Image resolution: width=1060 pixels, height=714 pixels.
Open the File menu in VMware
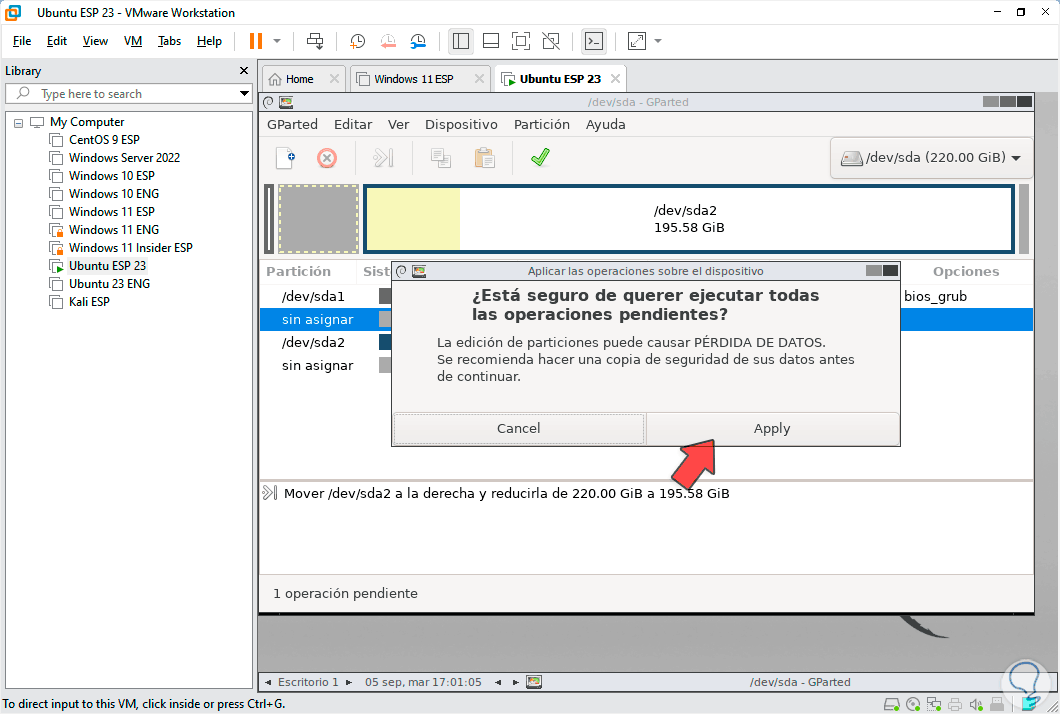coord(22,41)
